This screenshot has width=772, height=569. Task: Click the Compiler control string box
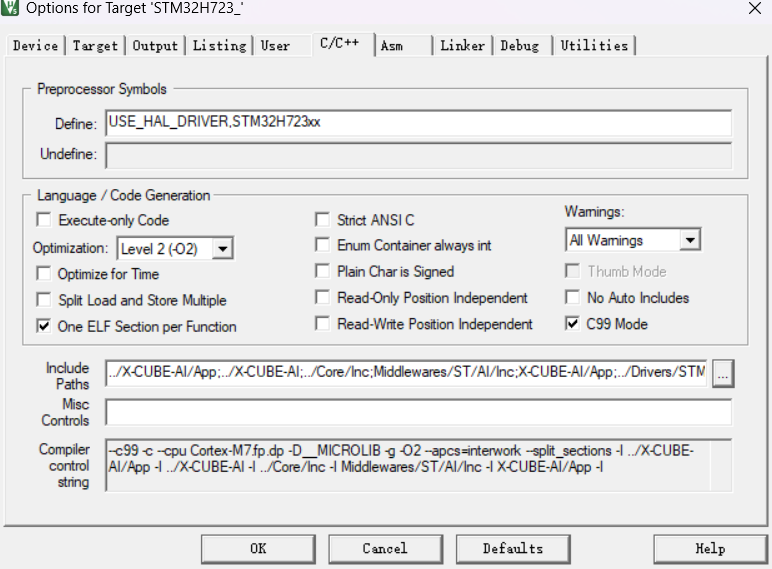(x=418, y=465)
